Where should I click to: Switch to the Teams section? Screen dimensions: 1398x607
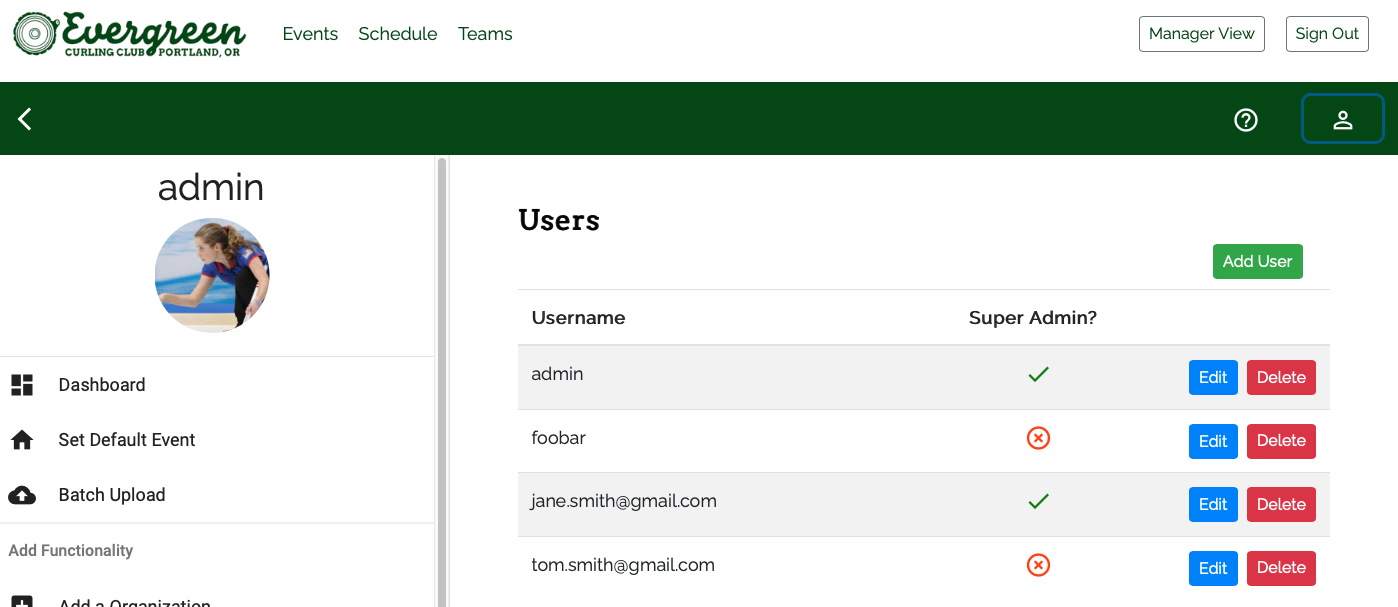[x=485, y=33]
